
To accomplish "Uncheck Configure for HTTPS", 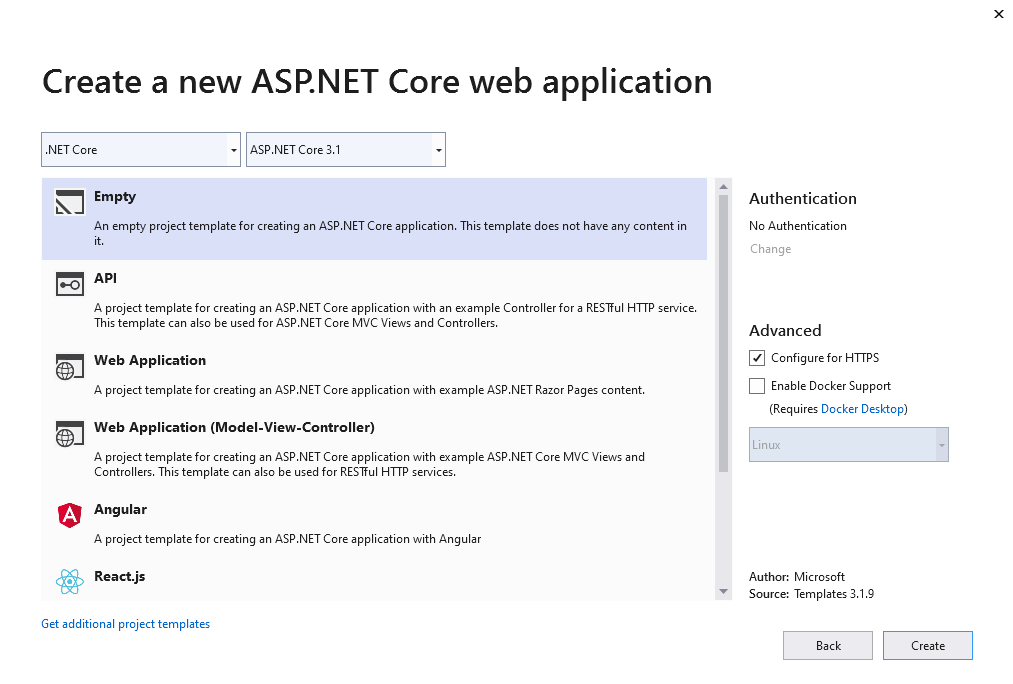I will click(x=757, y=357).
